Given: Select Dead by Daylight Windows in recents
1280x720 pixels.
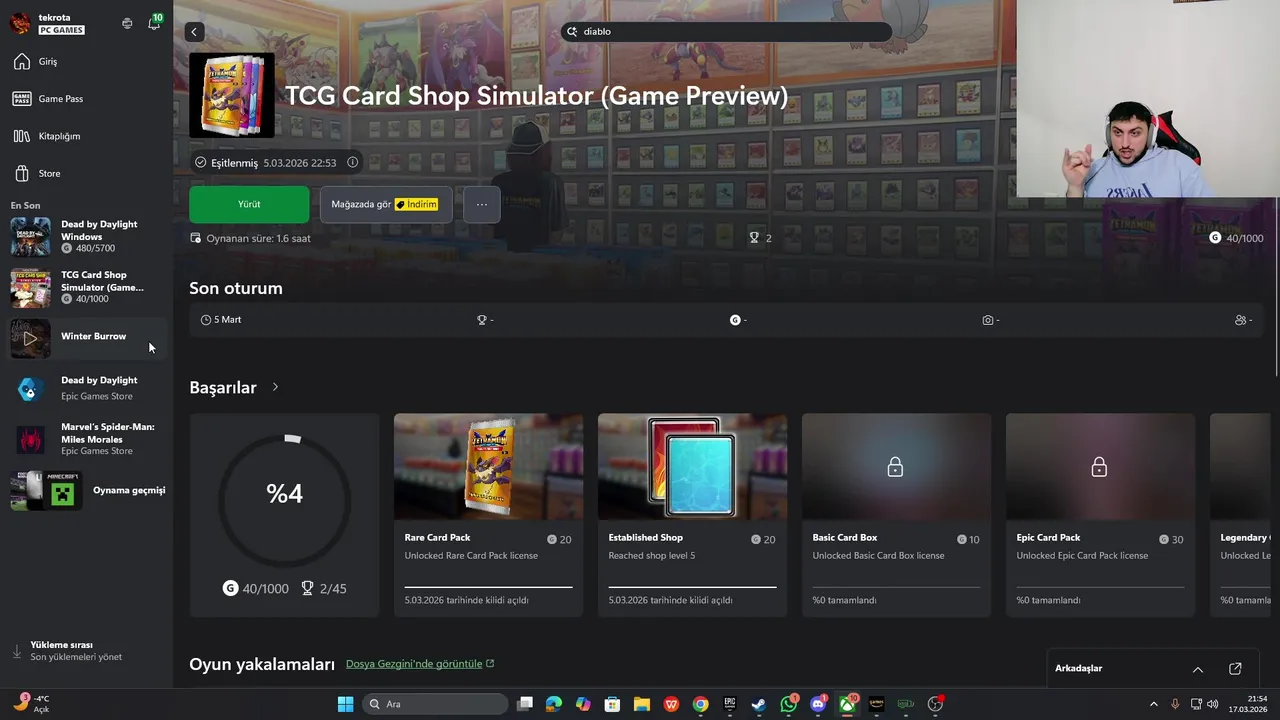Looking at the screenshot, I should (x=86, y=237).
